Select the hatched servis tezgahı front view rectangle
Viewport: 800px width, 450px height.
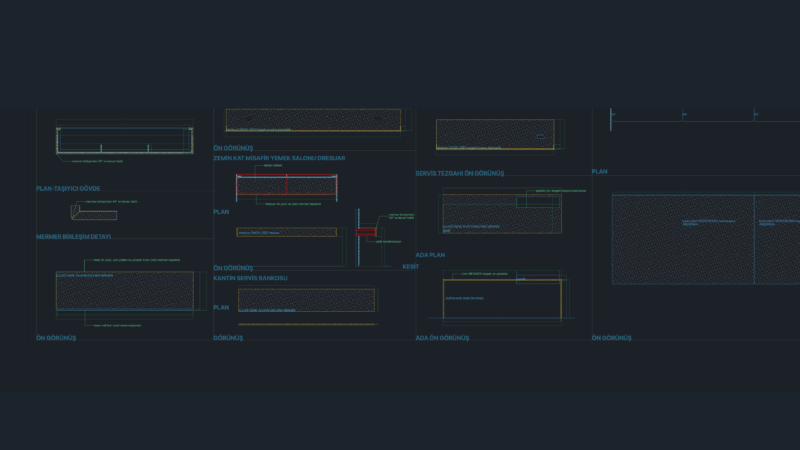coord(495,134)
